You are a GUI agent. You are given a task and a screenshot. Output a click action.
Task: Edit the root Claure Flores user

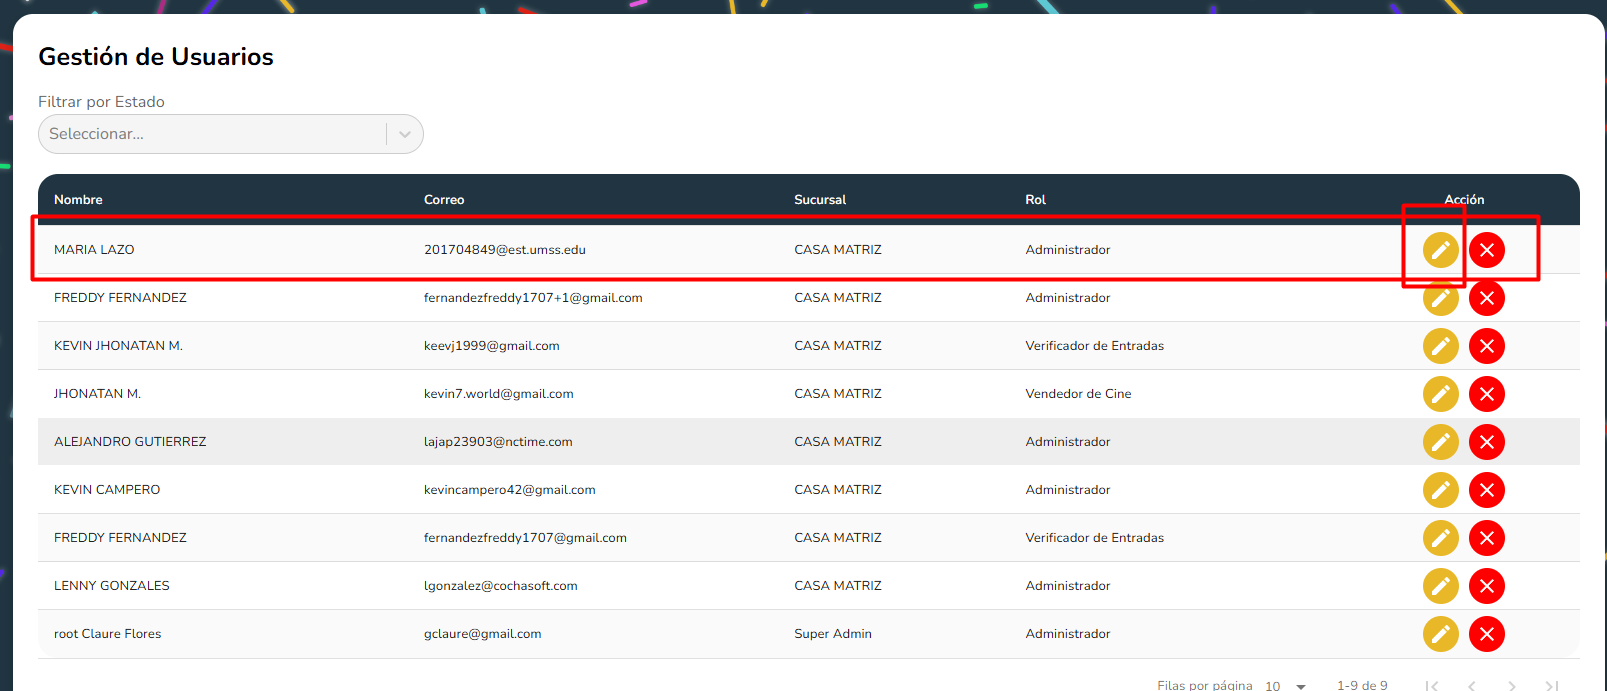pyautogui.click(x=1440, y=634)
